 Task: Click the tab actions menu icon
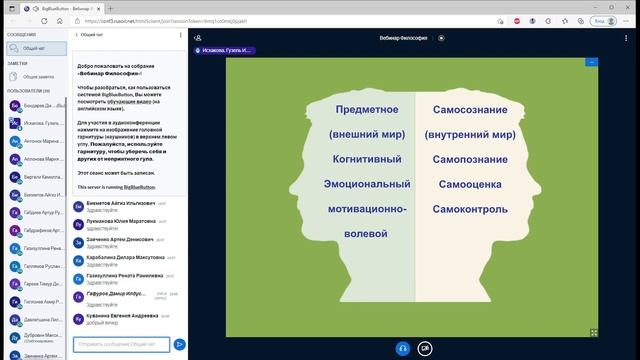(12, 9)
